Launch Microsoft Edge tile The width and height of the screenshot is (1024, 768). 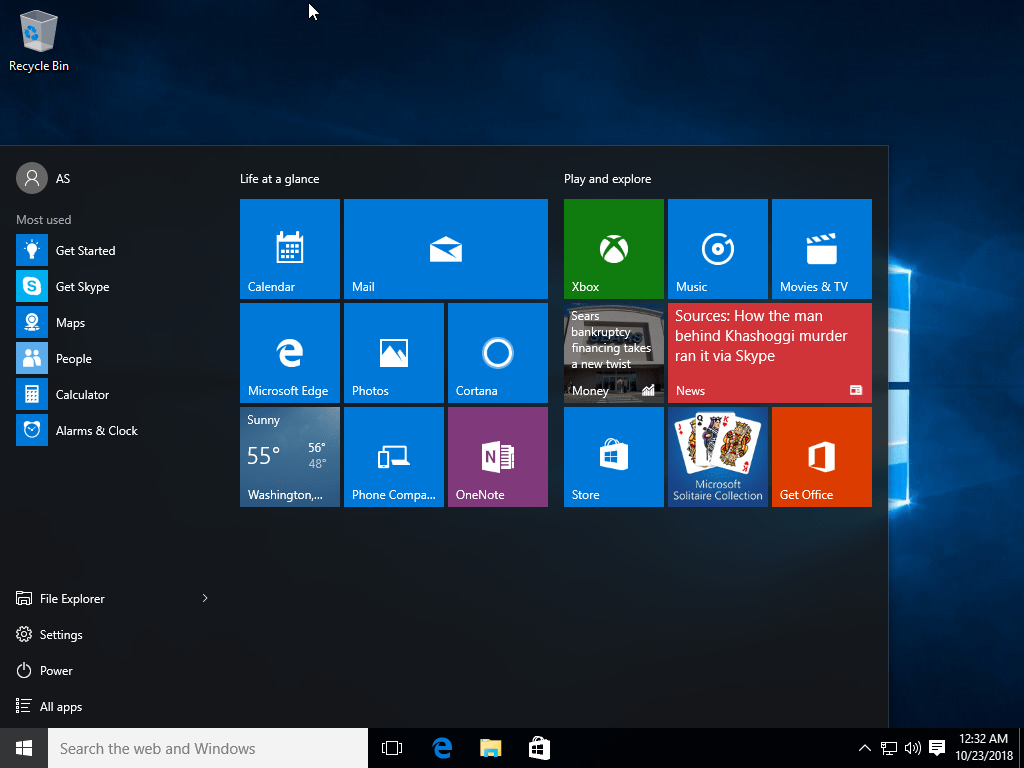(290, 353)
